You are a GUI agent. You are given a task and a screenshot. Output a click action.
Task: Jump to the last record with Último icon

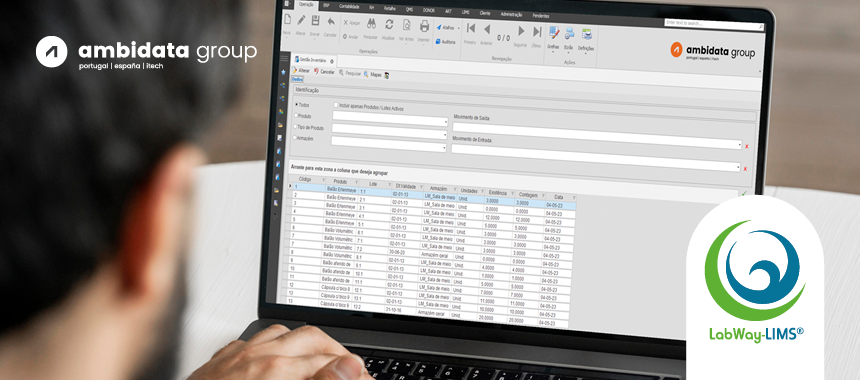[x=537, y=31]
